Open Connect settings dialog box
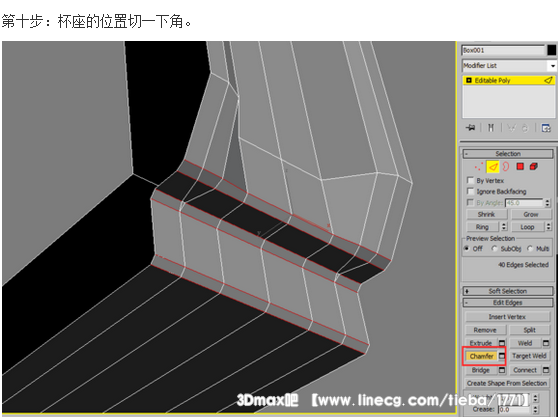 (x=546, y=370)
